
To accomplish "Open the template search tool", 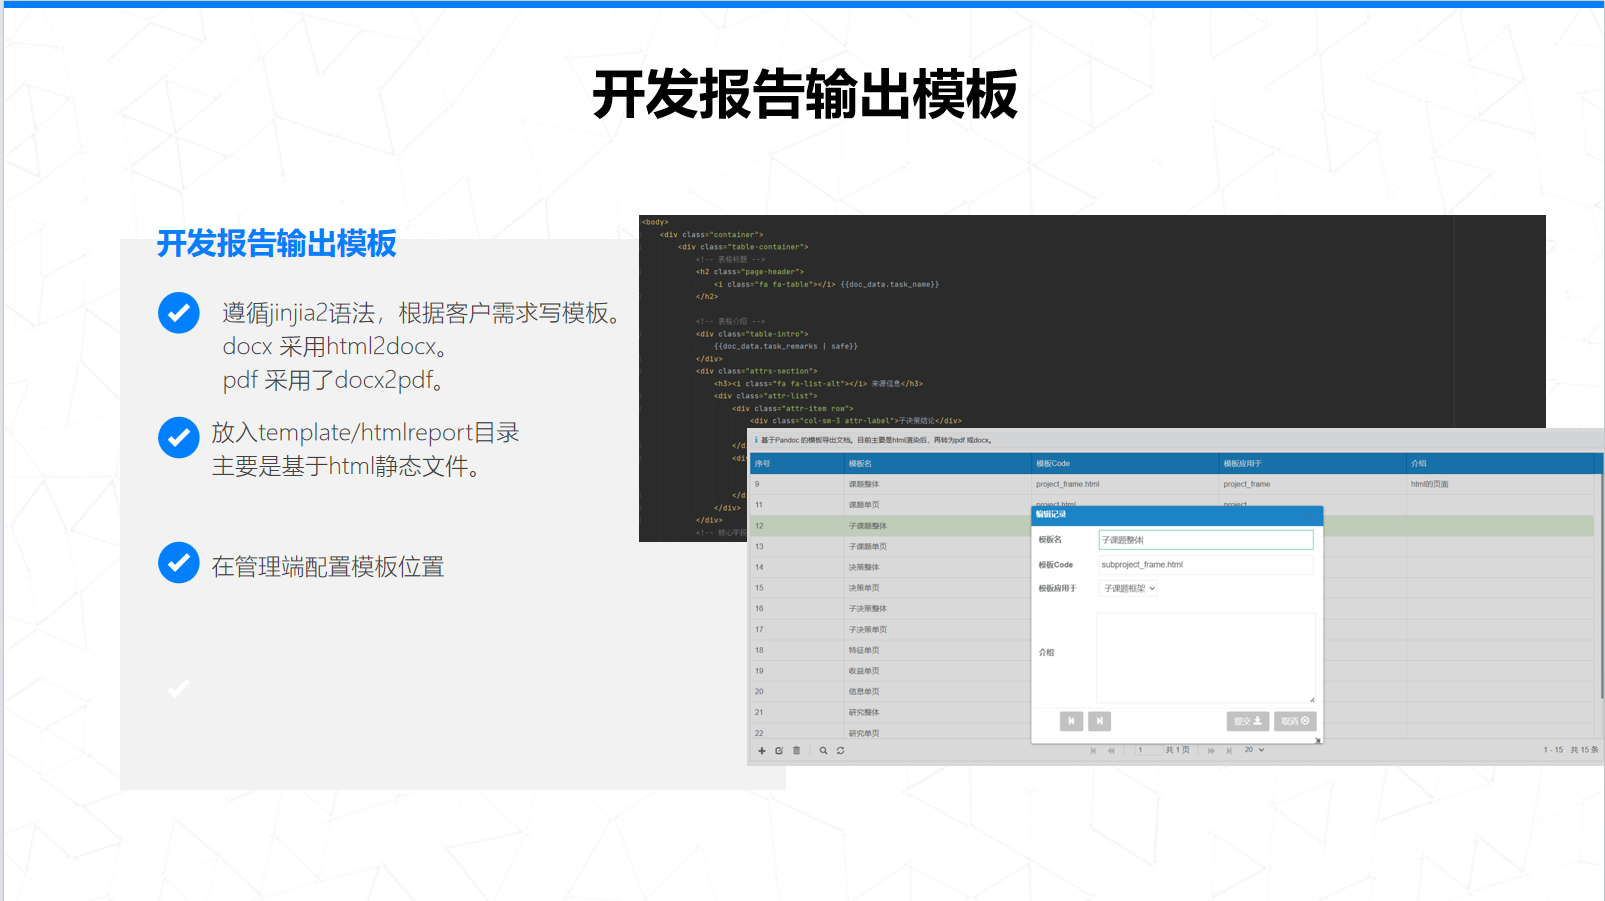I will coord(821,750).
